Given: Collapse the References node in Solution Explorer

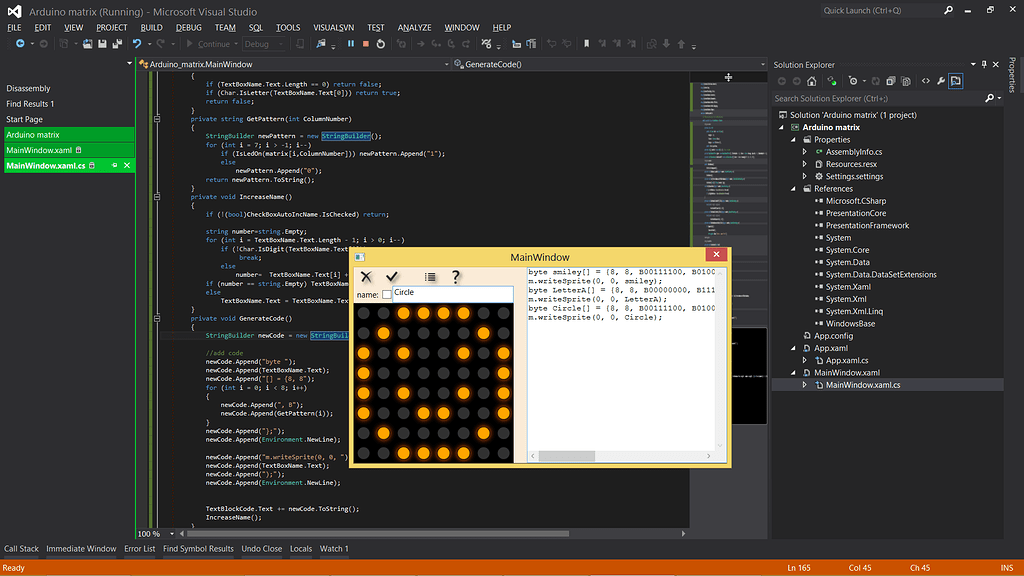Looking at the screenshot, I should [794, 189].
